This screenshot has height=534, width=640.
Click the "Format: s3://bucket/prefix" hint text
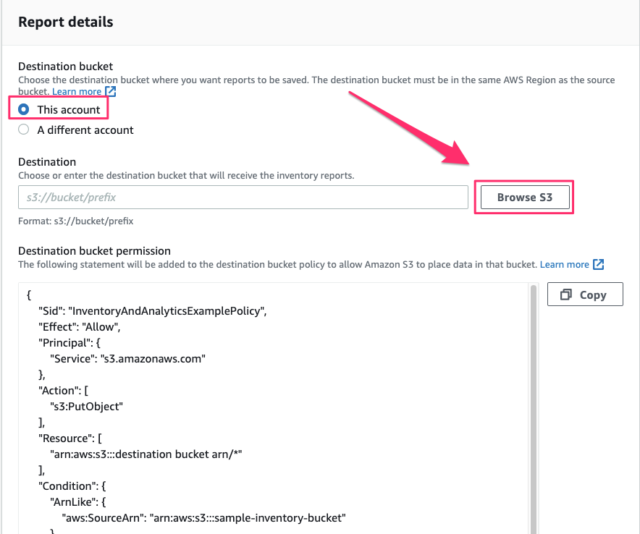click(x=75, y=221)
